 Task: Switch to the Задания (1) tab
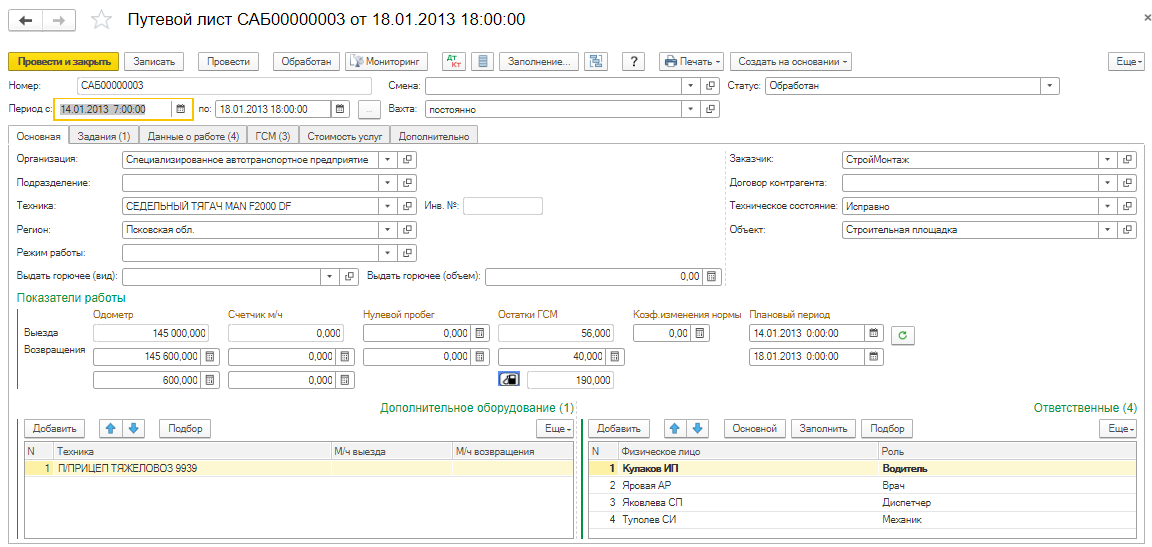click(x=103, y=136)
